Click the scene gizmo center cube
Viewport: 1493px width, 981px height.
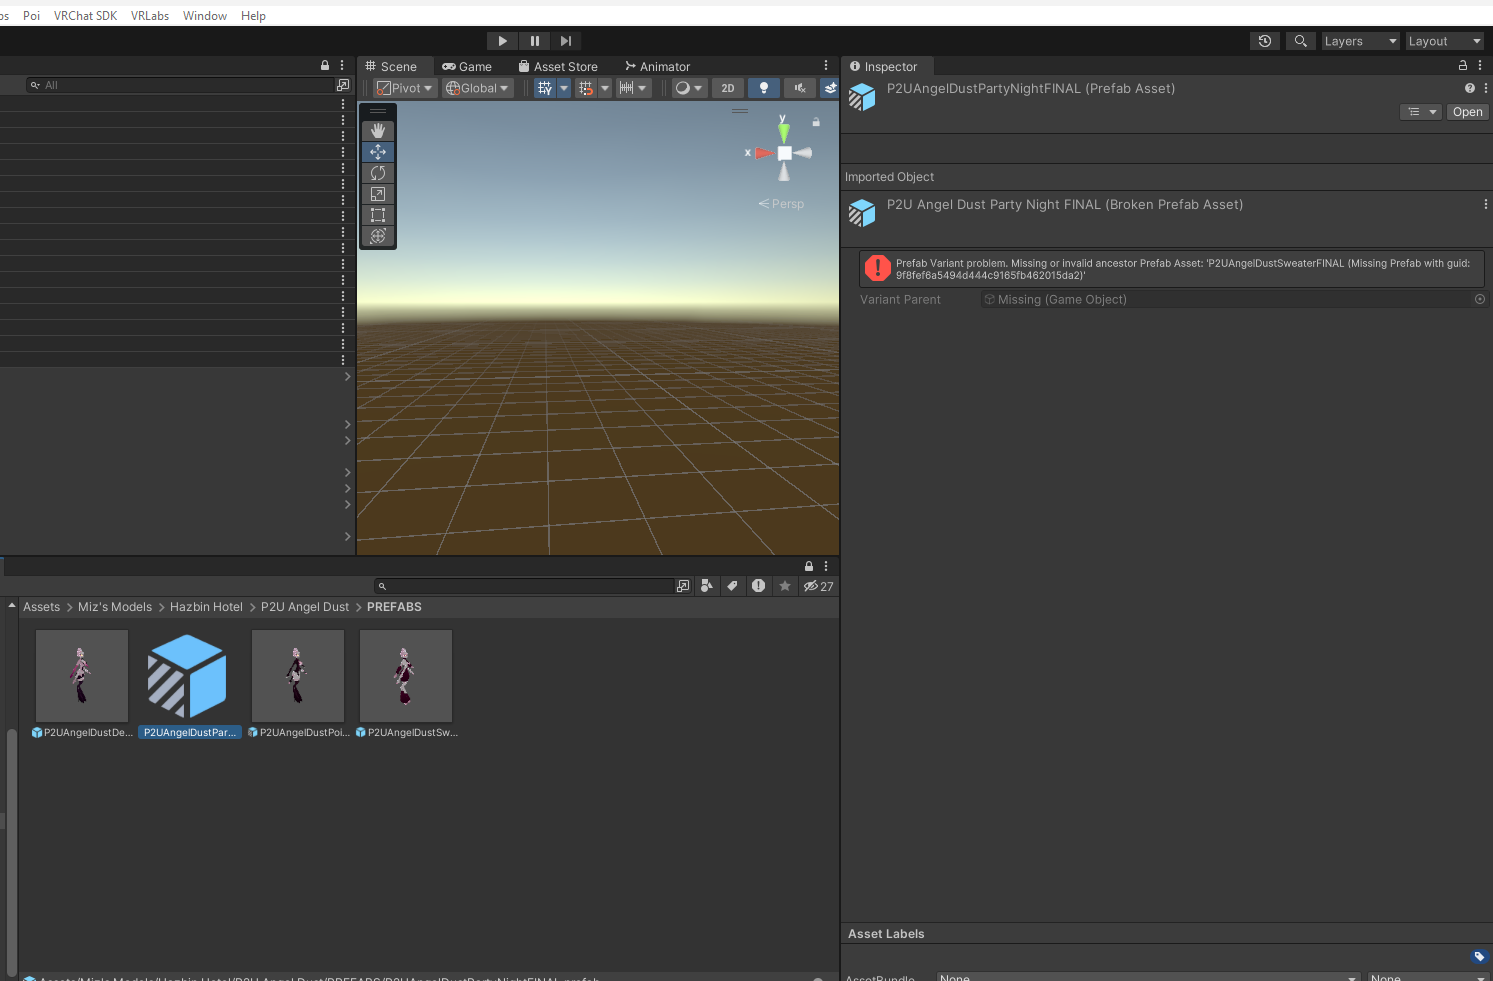785,153
